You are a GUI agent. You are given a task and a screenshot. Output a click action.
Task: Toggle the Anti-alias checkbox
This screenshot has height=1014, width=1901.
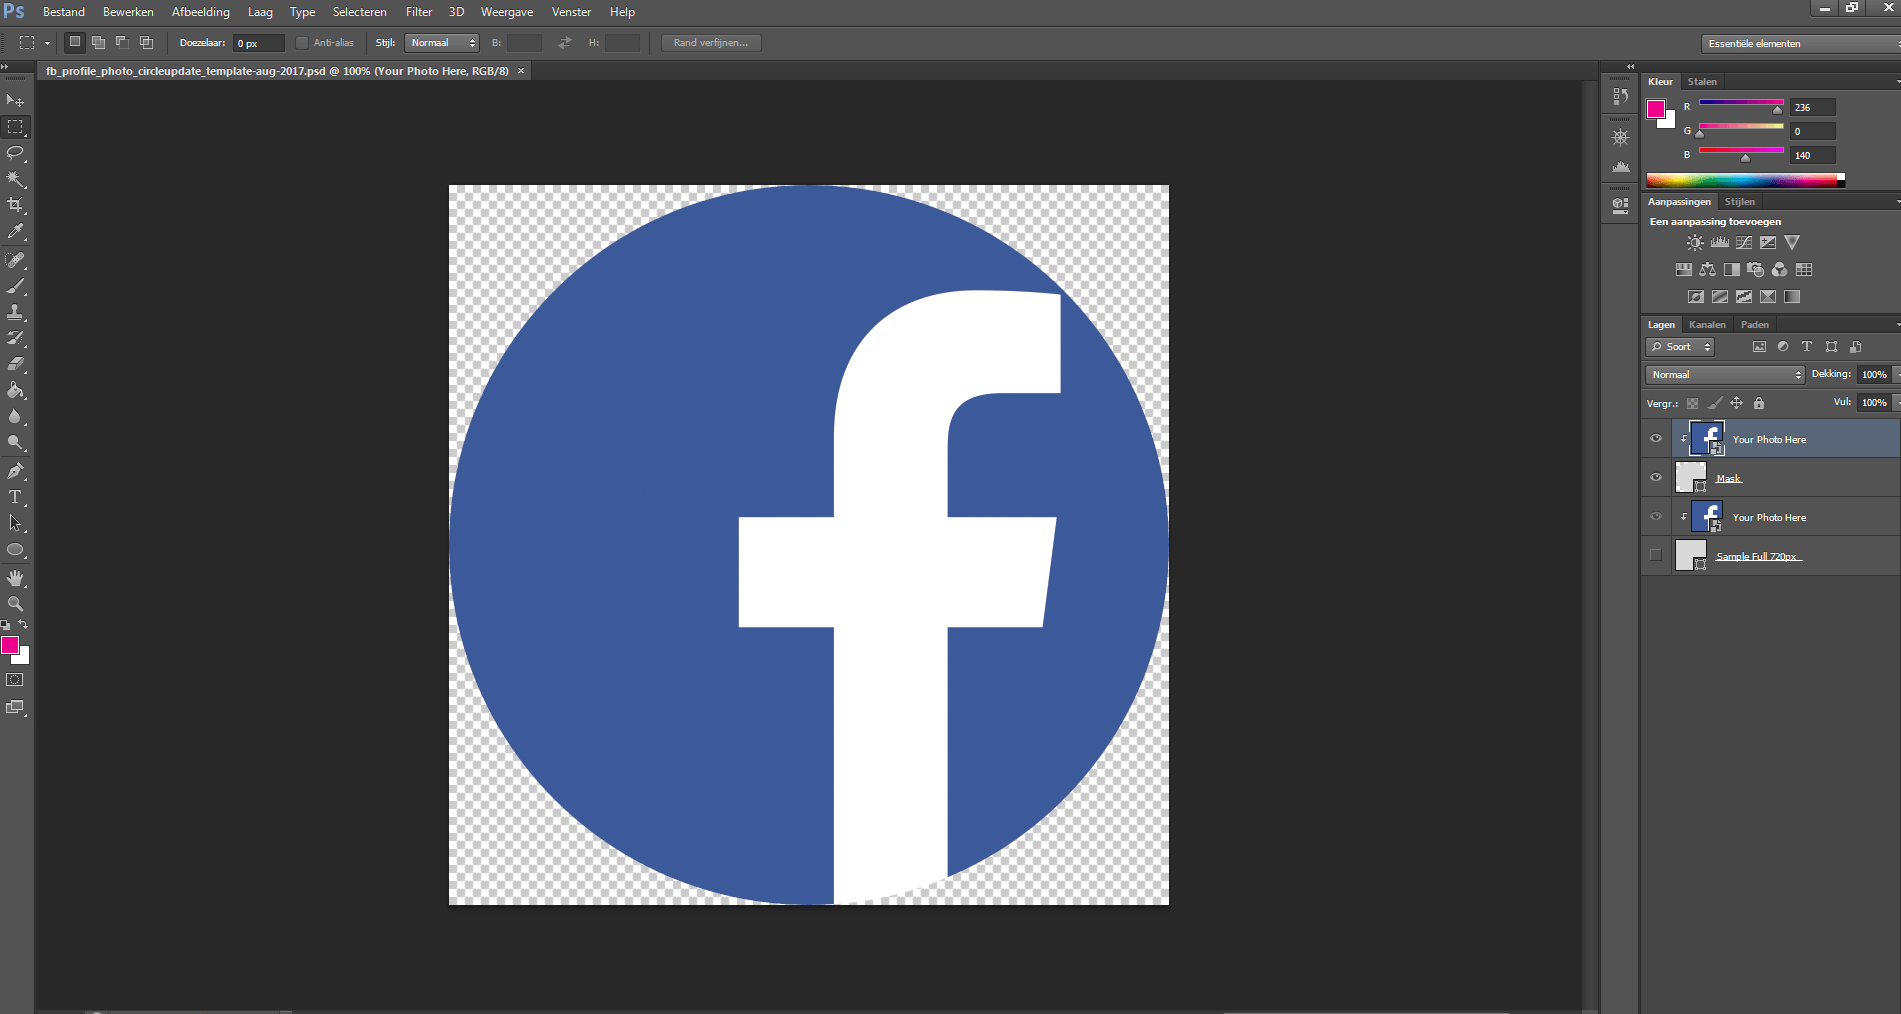pyautogui.click(x=302, y=43)
